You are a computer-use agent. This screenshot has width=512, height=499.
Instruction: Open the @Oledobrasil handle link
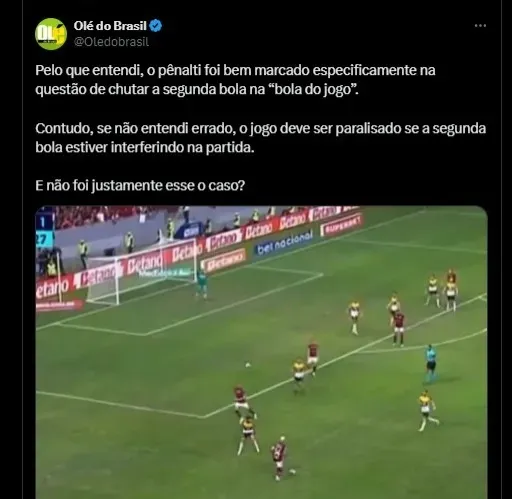pos(111,42)
